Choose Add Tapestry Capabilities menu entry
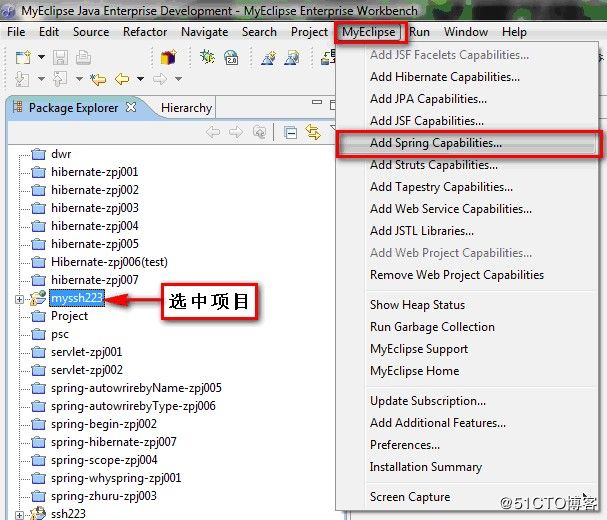The height and width of the screenshot is (520, 607). (467, 187)
